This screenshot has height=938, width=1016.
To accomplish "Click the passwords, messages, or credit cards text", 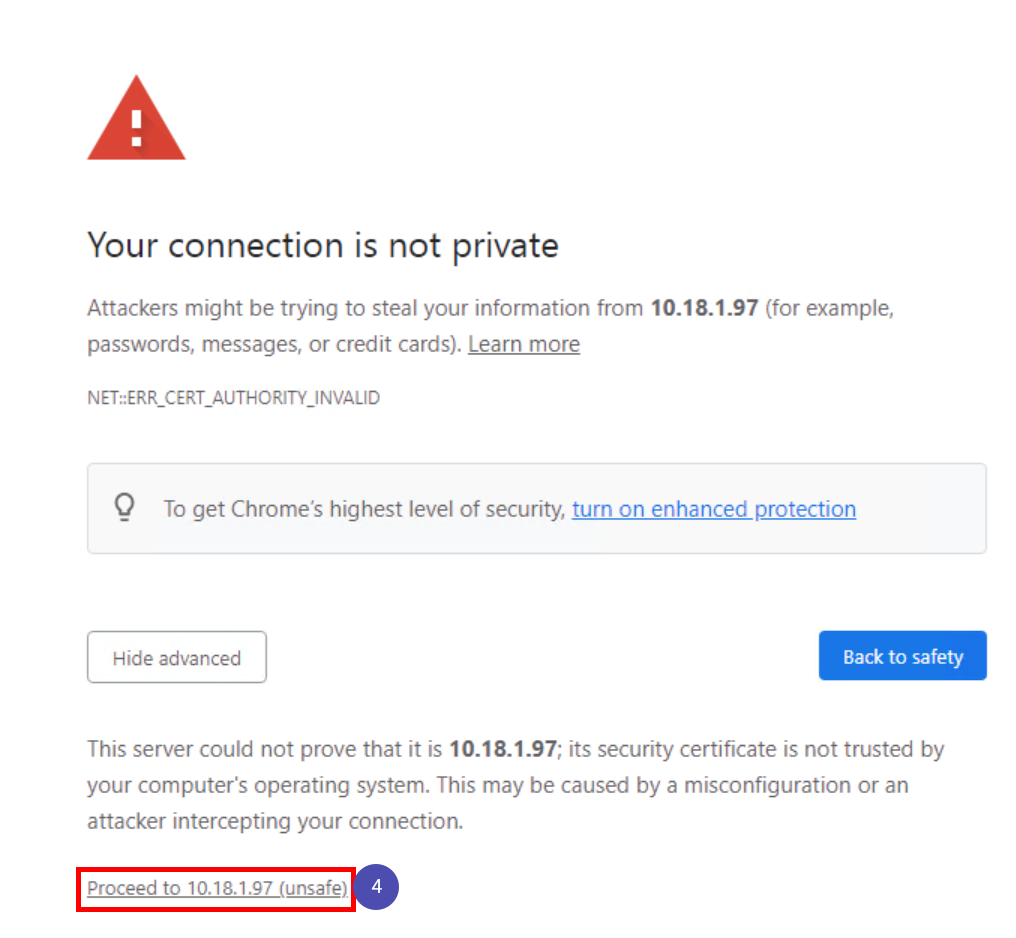I will (x=274, y=344).
